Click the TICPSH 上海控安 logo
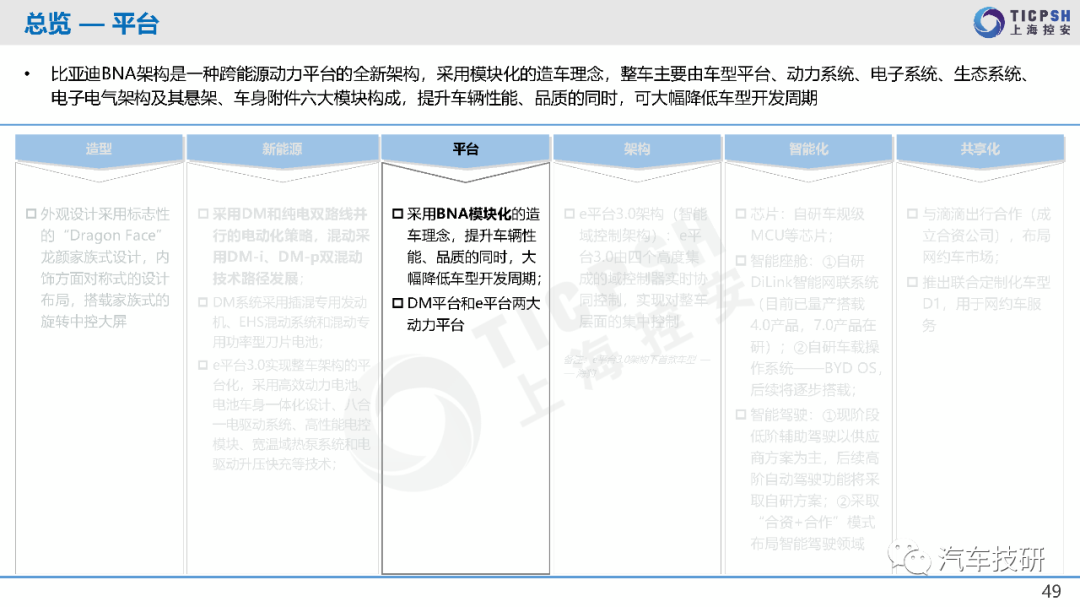 (1022, 22)
